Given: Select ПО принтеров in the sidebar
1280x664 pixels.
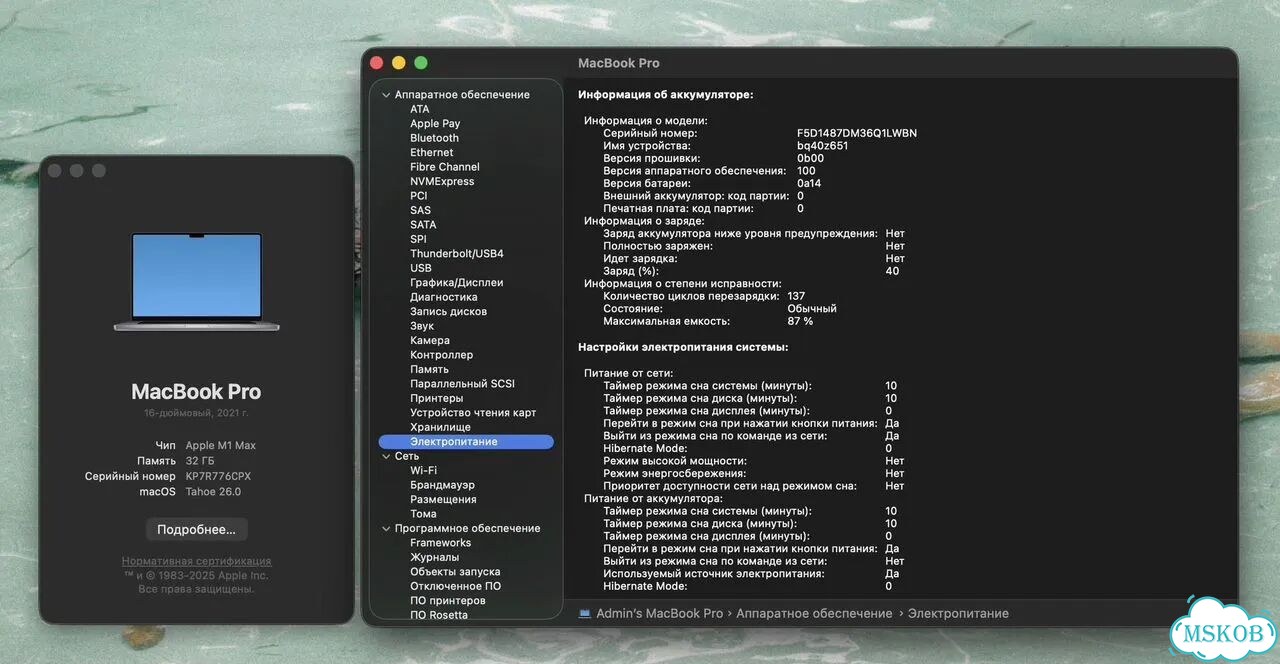Looking at the screenshot, I should [447, 601].
